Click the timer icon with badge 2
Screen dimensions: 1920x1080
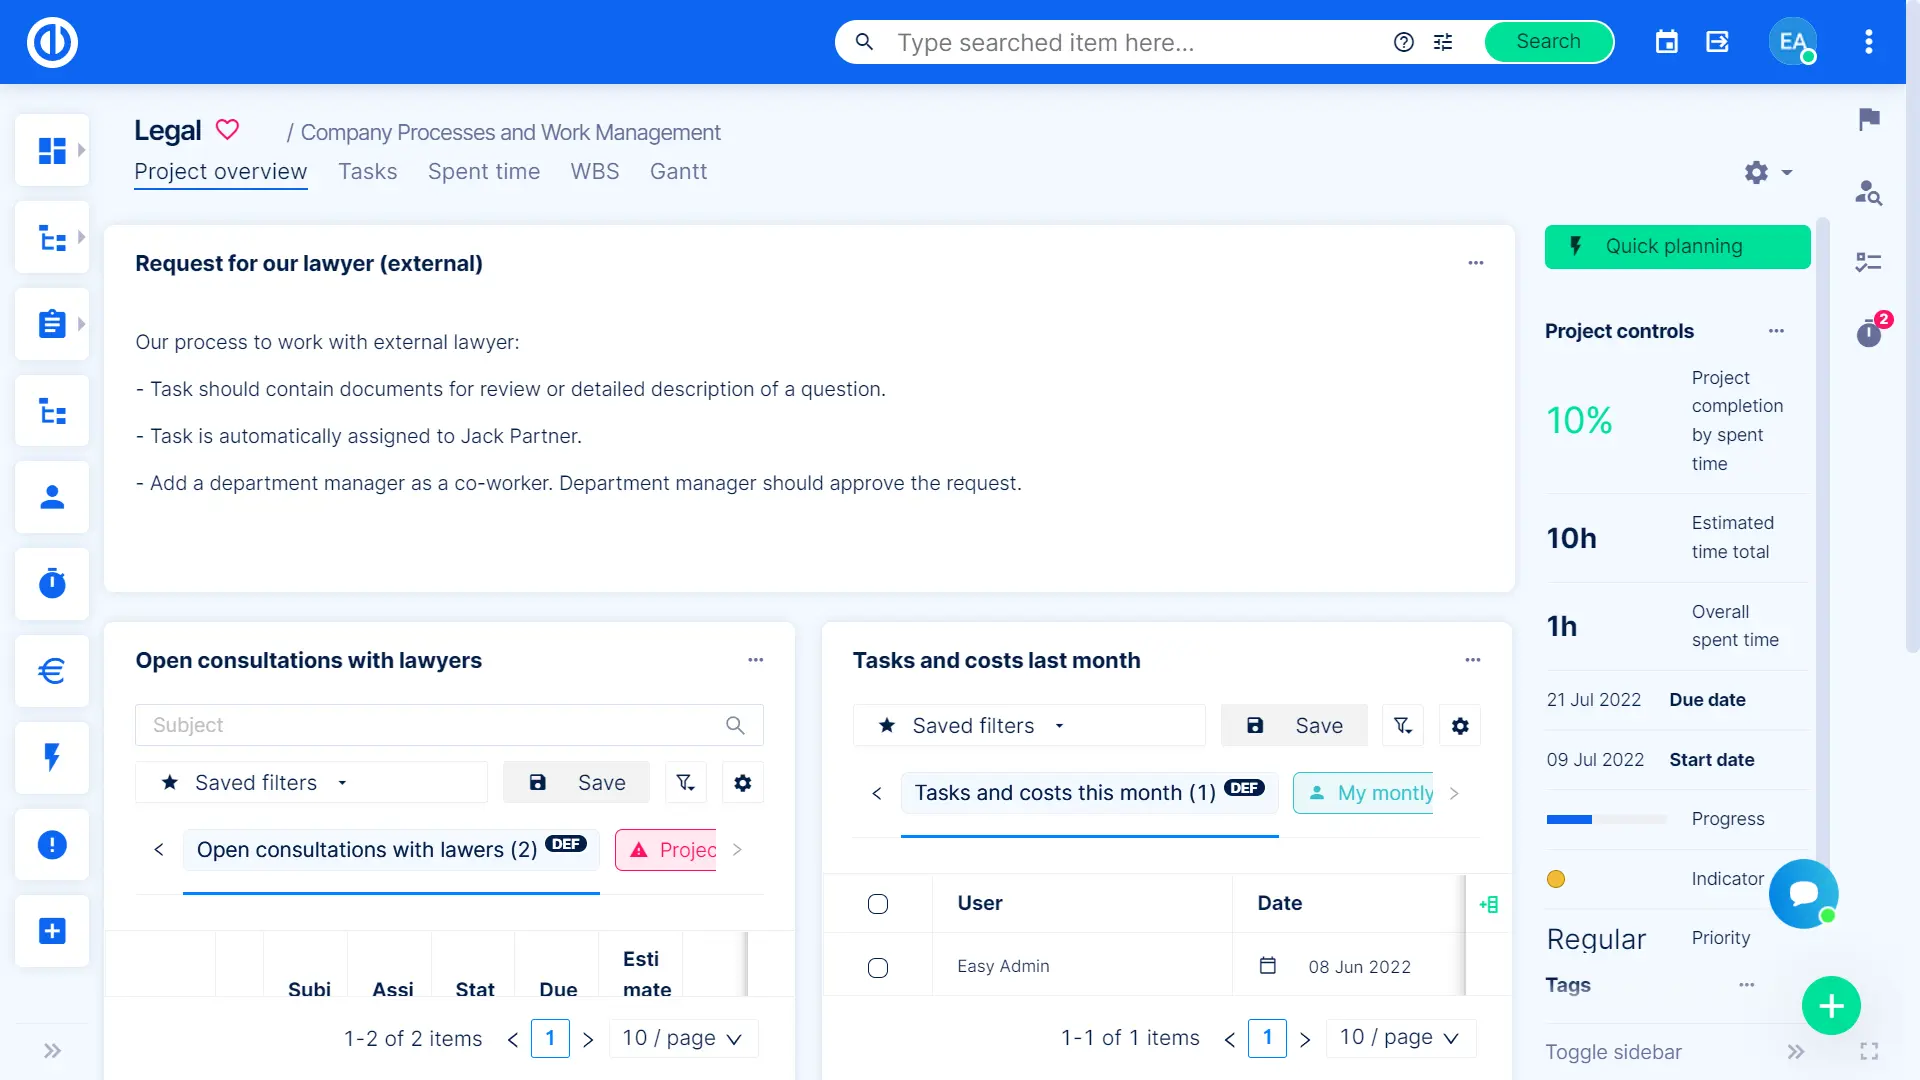coord(1869,333)
